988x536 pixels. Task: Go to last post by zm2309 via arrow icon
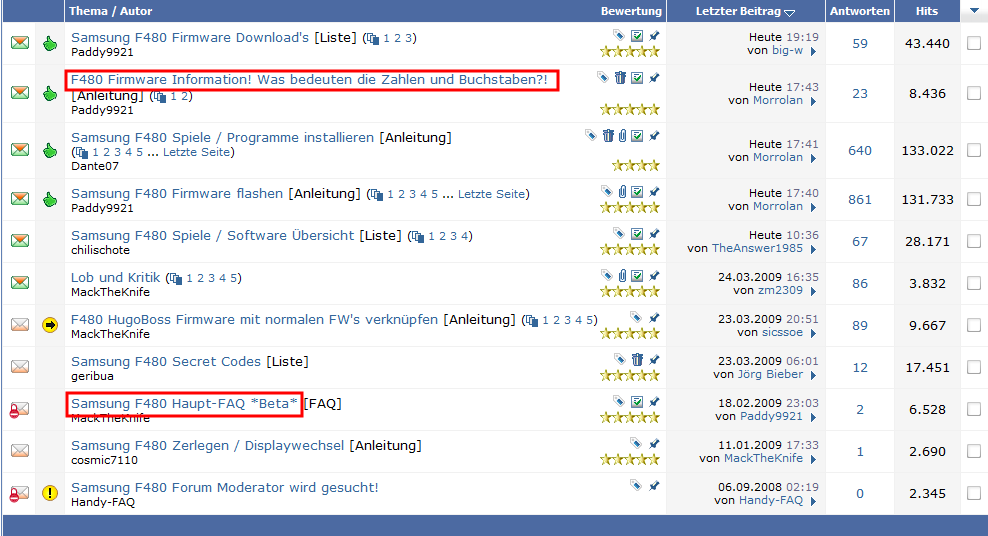click(x=813, y=292)
